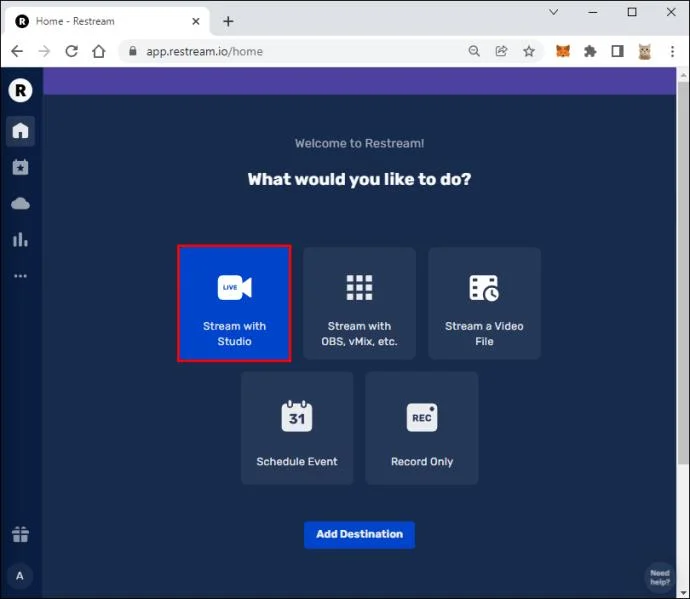Click the 'Welcome to Restream!' text
The height and width of the screenshot is (599, 690).
pyautogui.click(x=359, y=143)
